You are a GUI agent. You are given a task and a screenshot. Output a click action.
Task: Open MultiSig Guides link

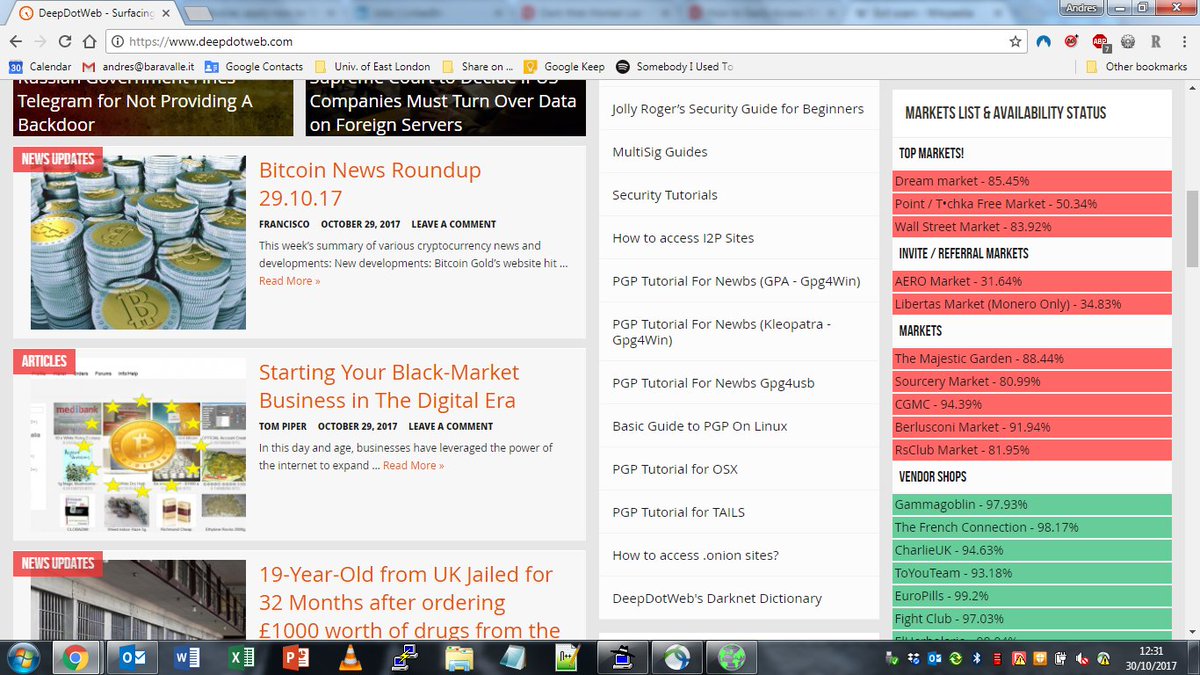coord(660,152)
